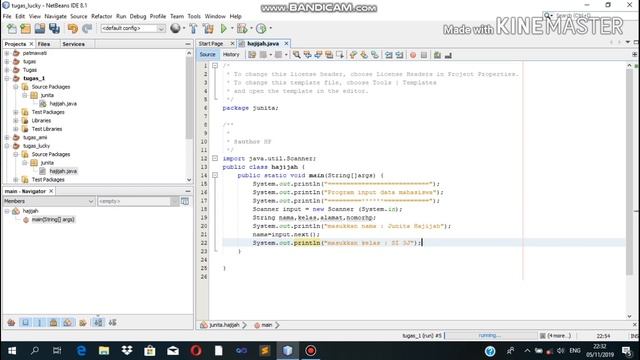Toggle Show Static Members filter in Navigator
640x360 pixels.
pos(39,322)
